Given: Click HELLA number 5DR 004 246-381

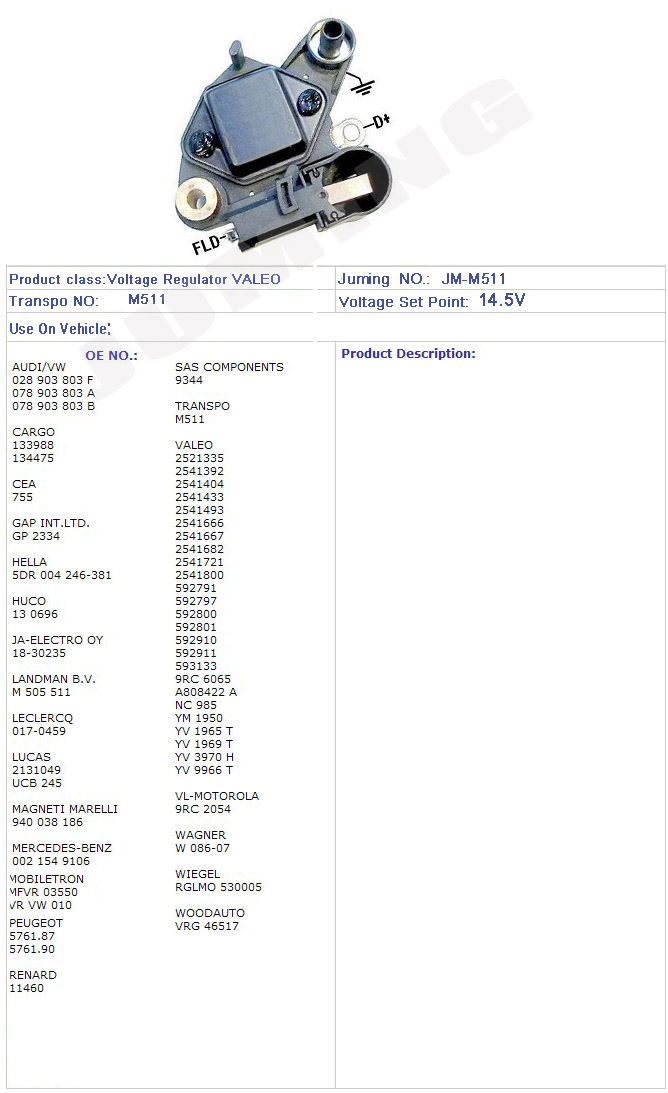Looking at the screenshot, I should tap(61, 575).
